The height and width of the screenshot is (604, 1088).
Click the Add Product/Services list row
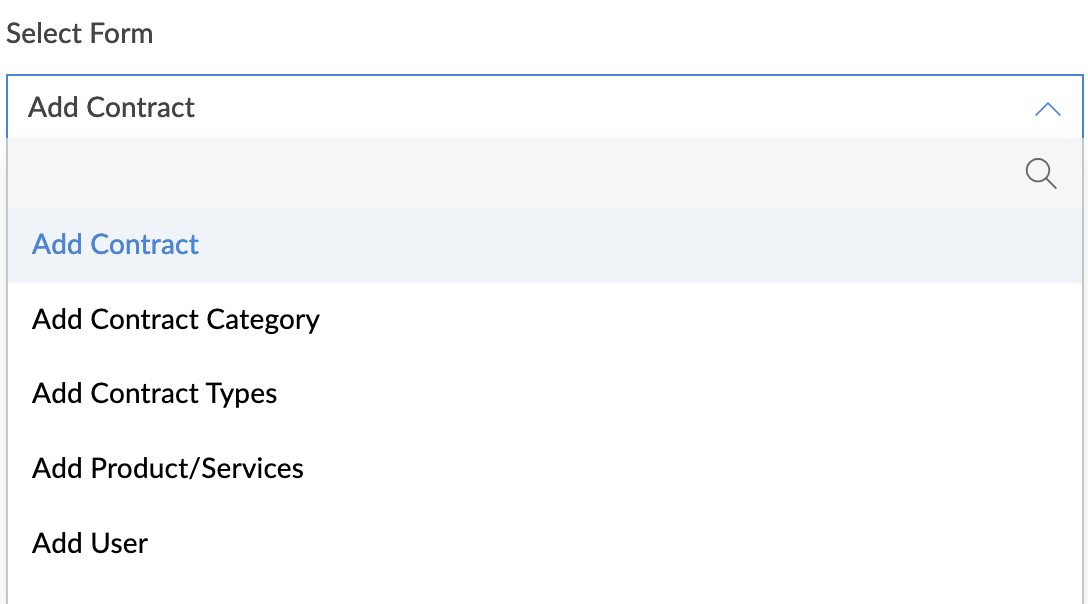(x=545, y=469)
